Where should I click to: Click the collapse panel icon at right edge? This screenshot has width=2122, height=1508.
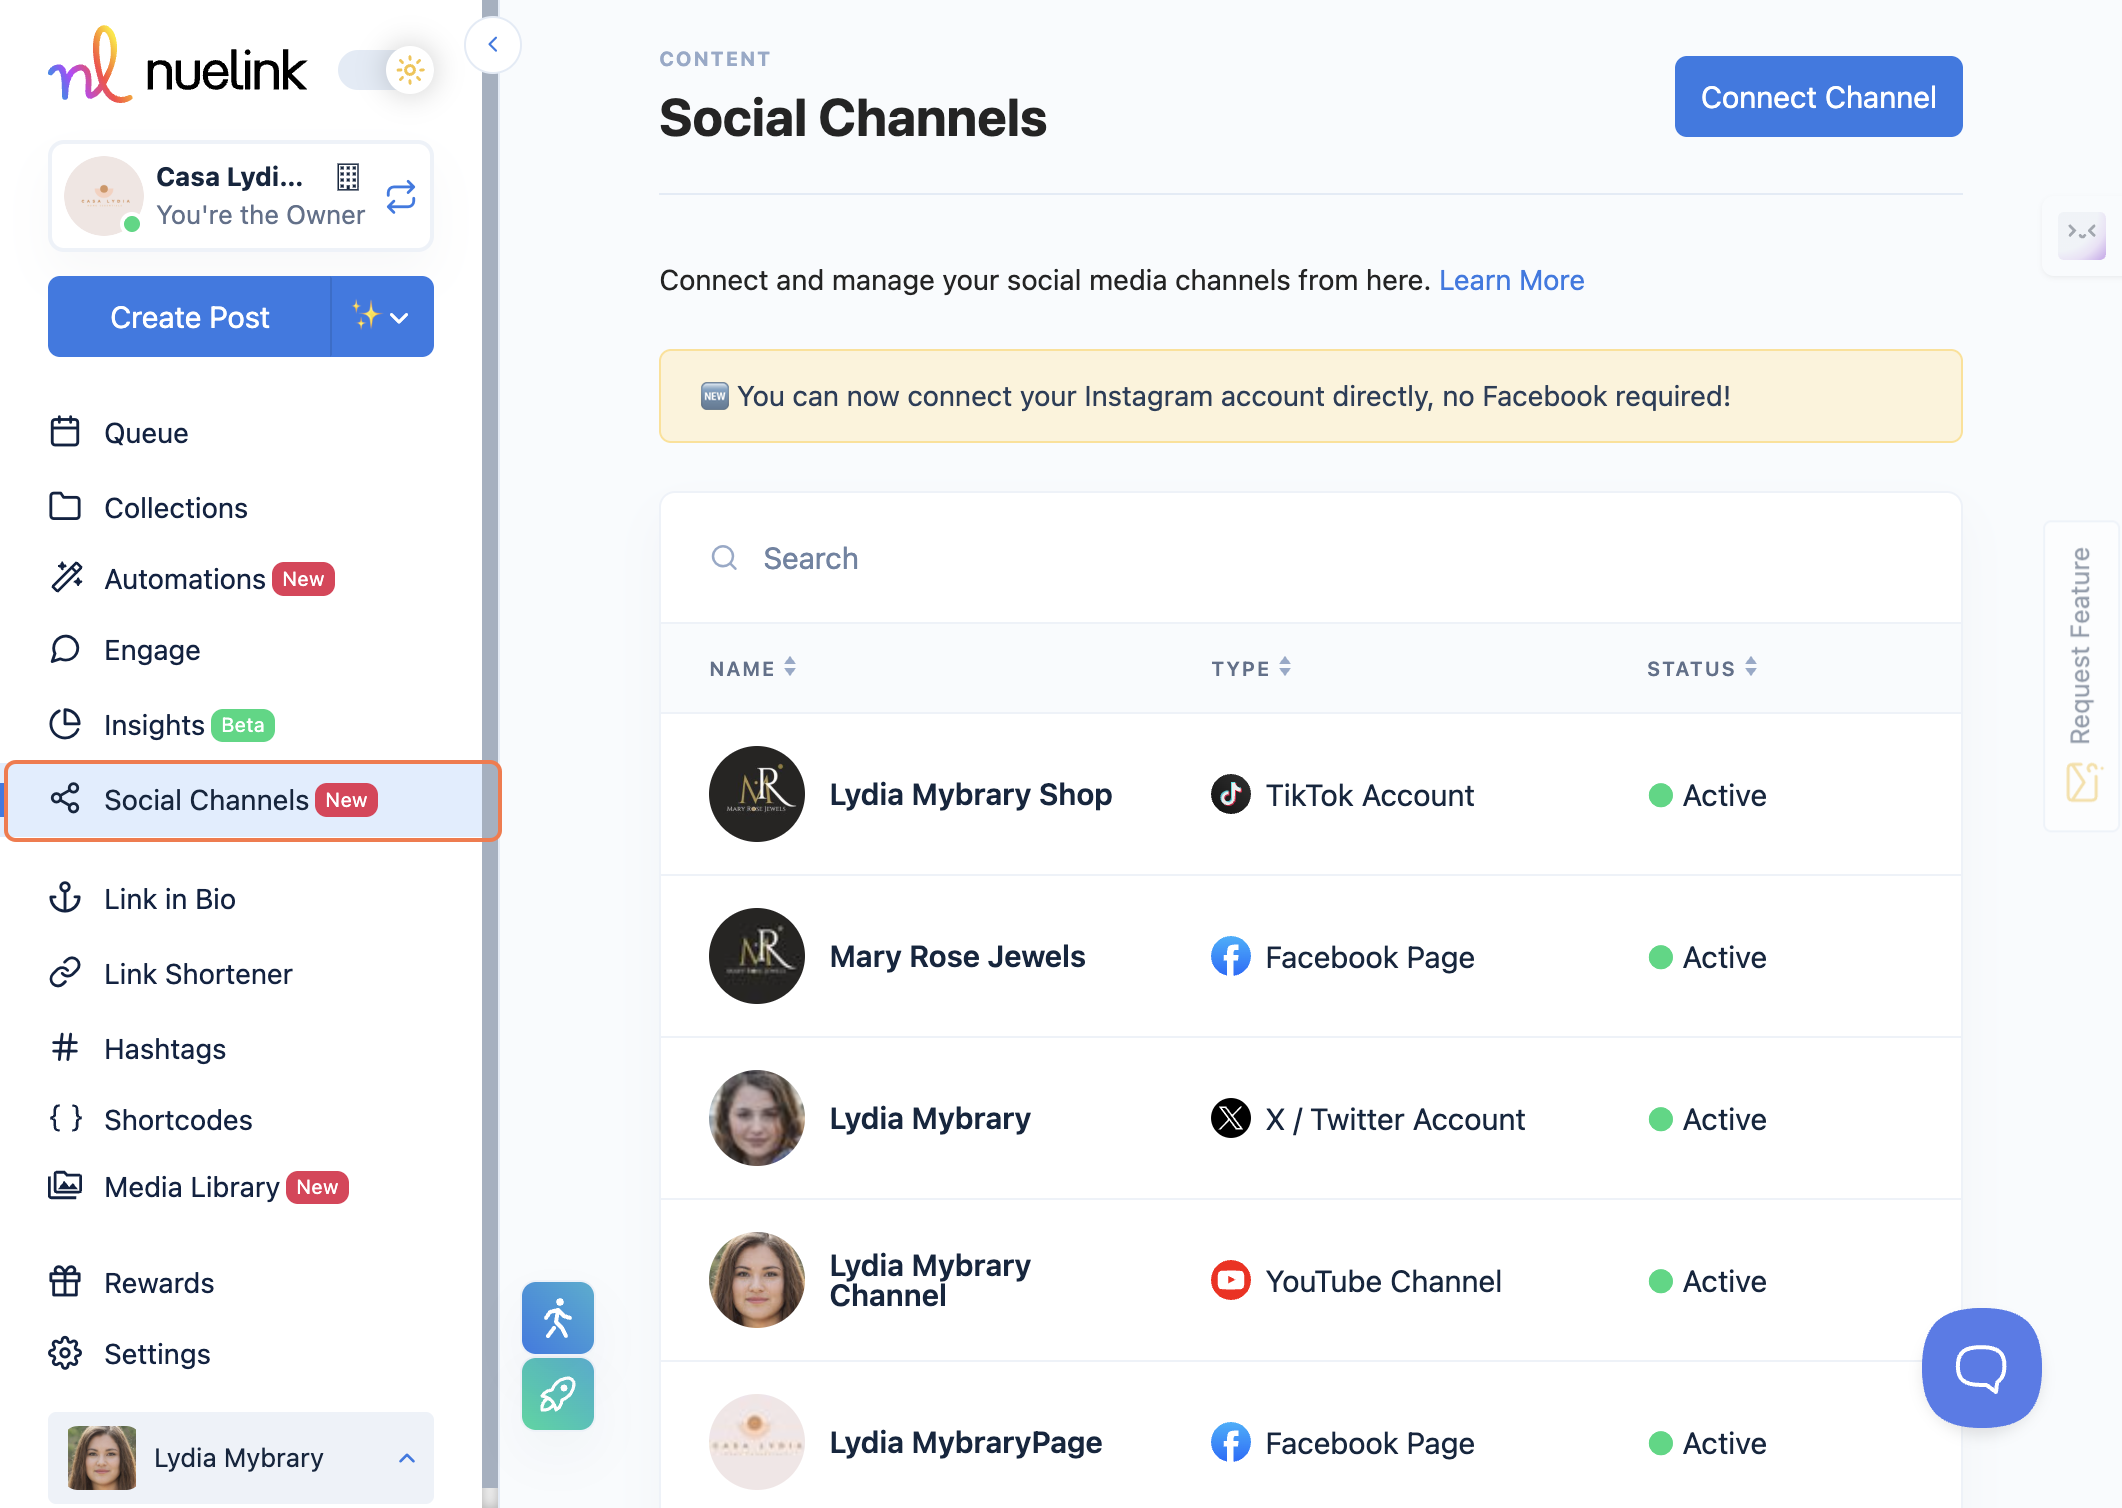point(2082,235)
